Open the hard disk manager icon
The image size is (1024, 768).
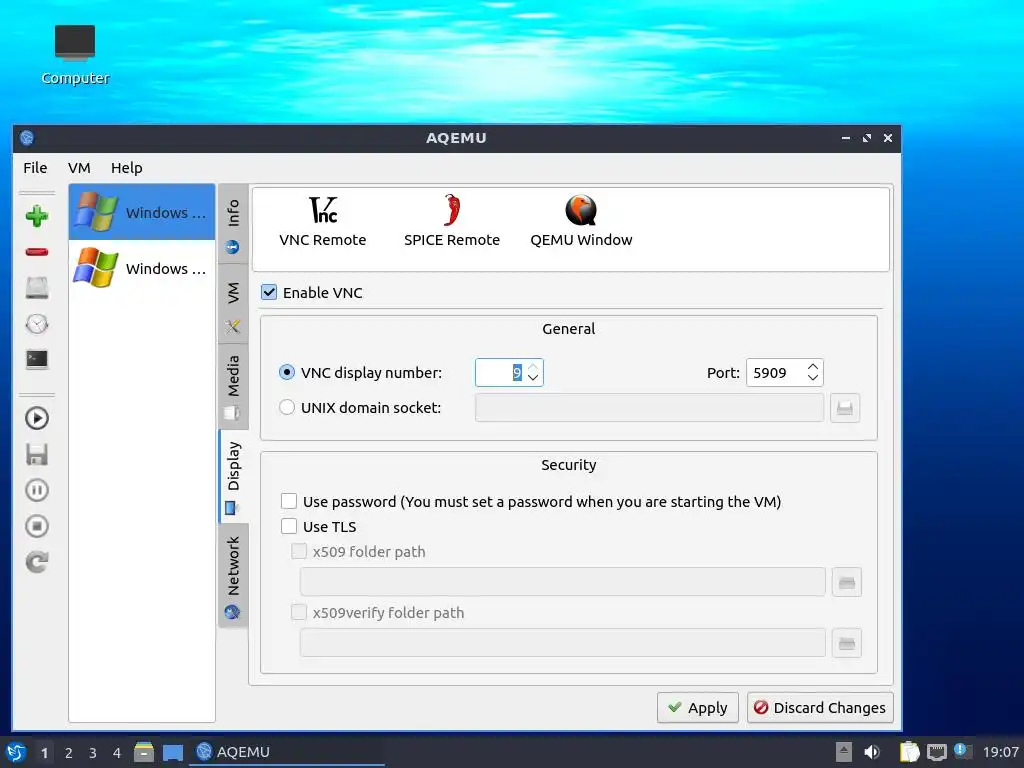pyautogui.click(x=37, y=288)
